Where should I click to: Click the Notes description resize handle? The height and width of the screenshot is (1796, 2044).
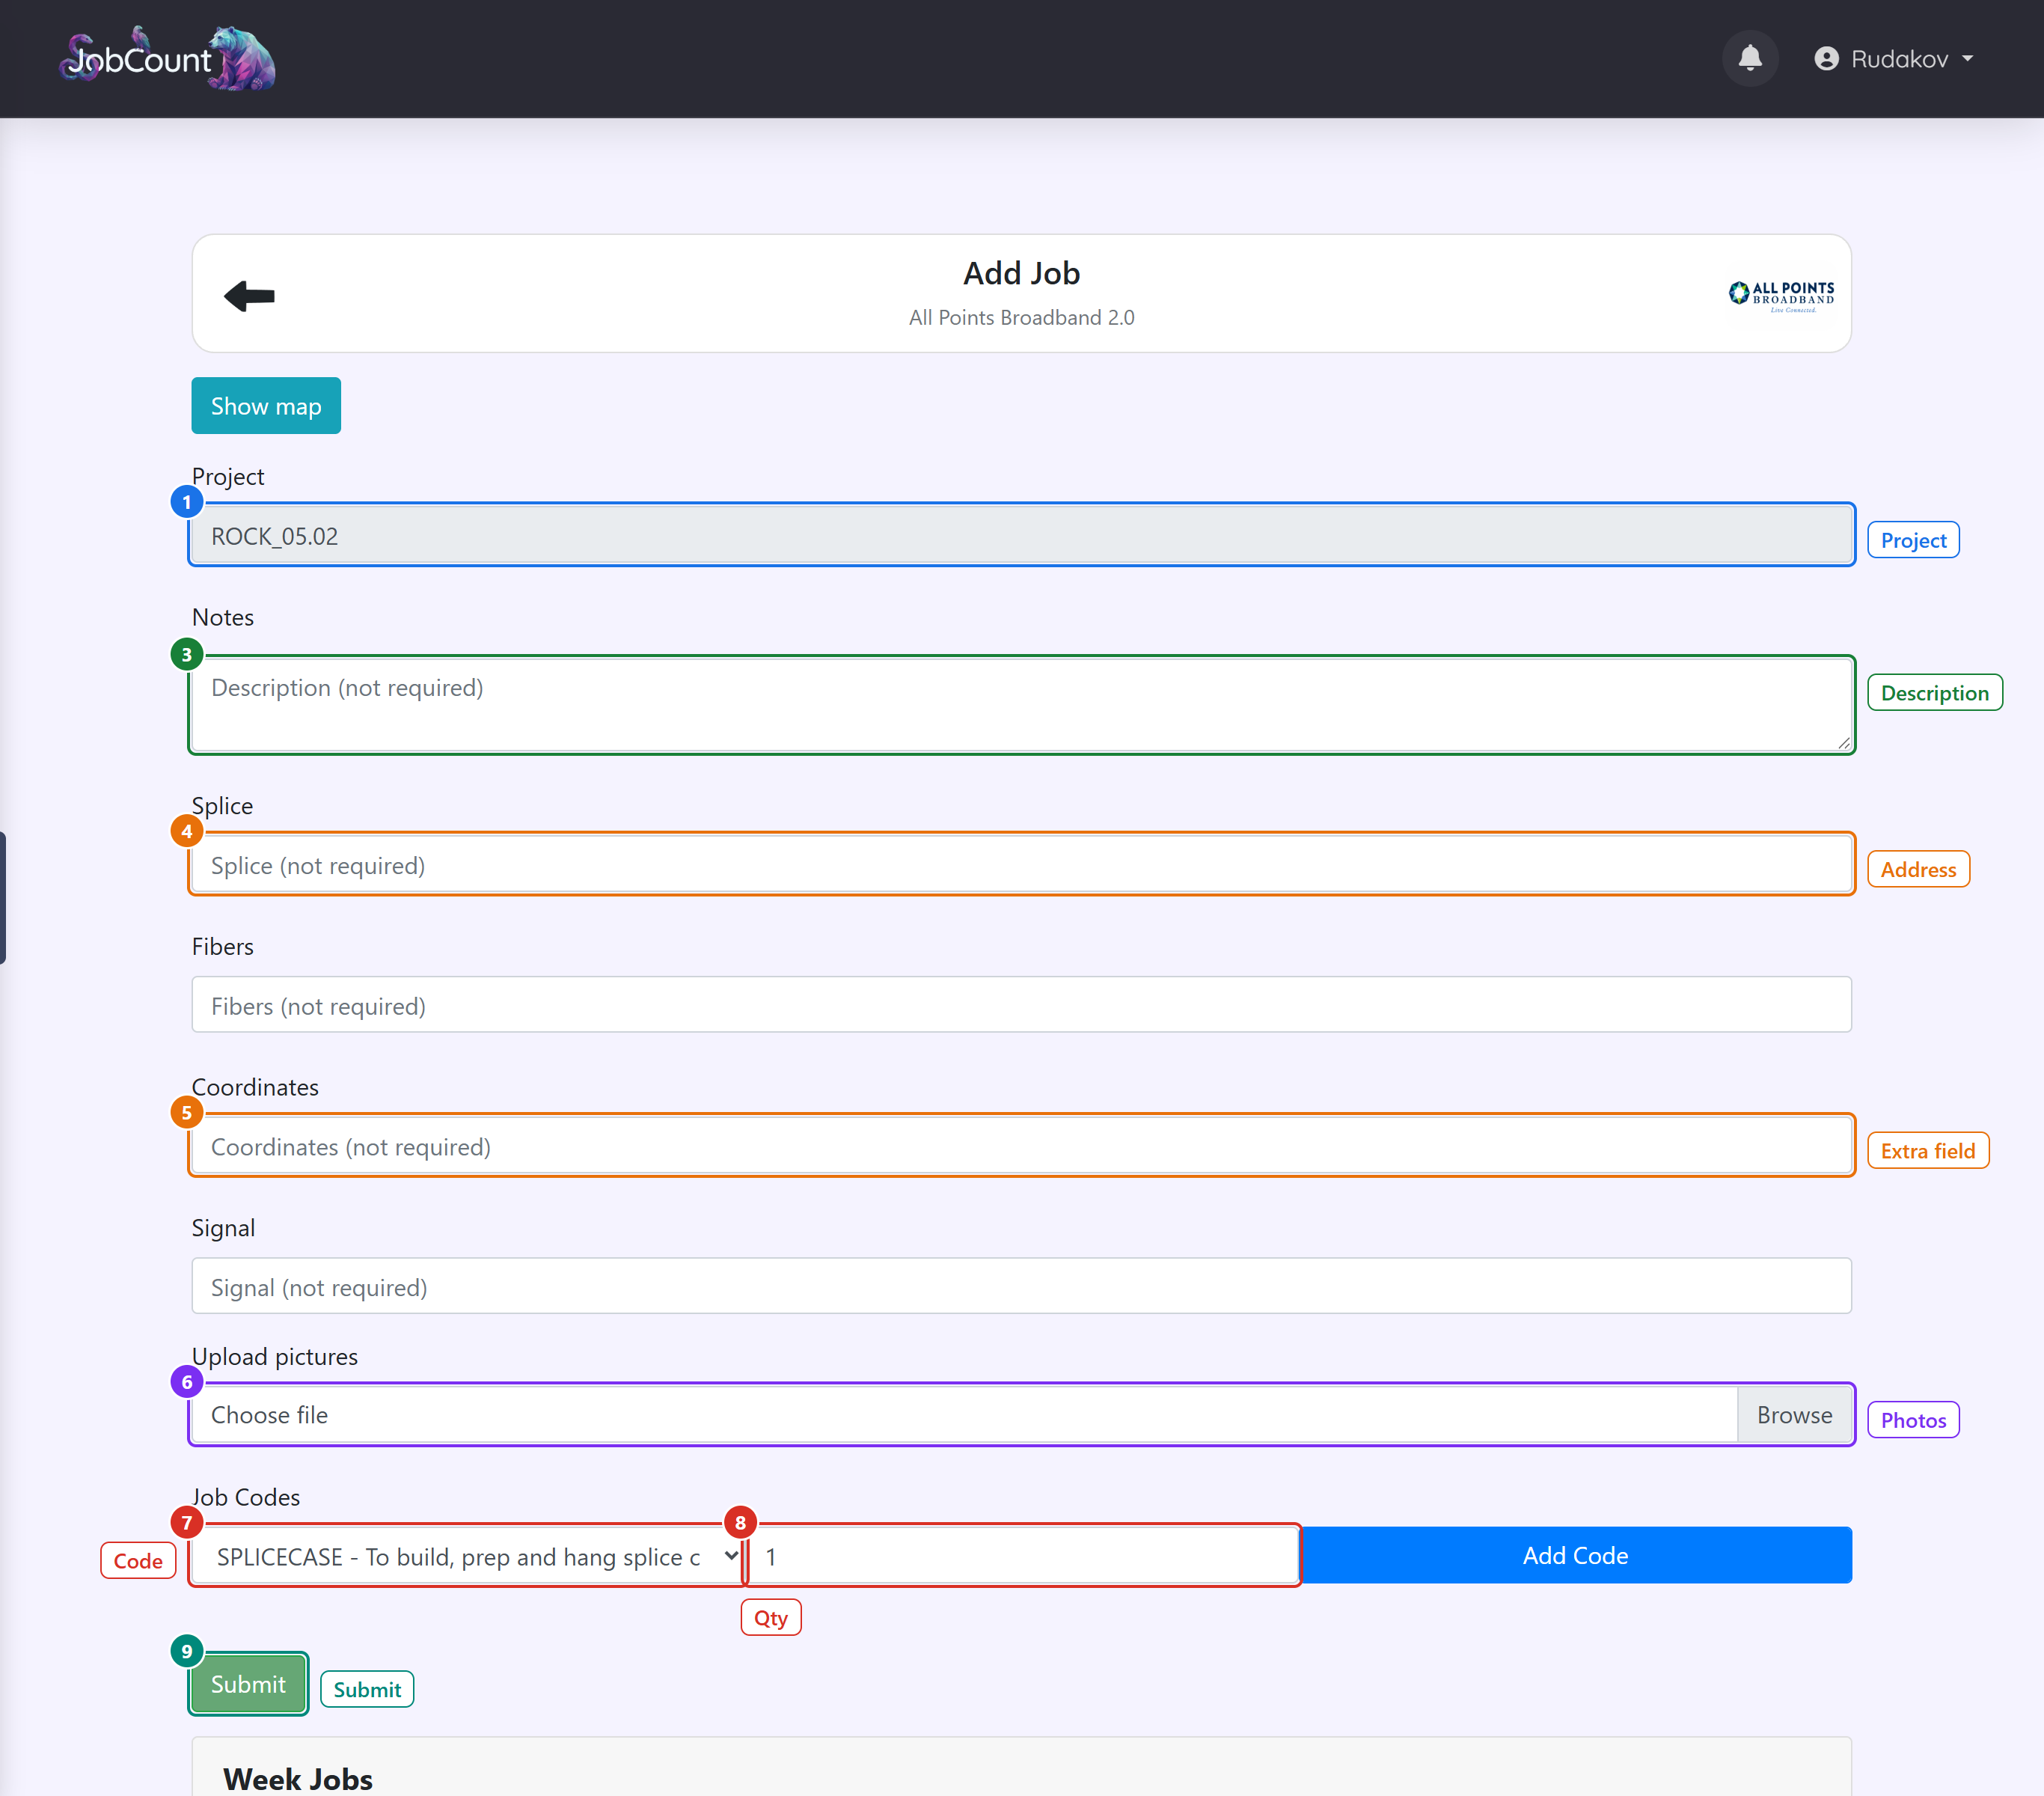[x=1843, y=743]
